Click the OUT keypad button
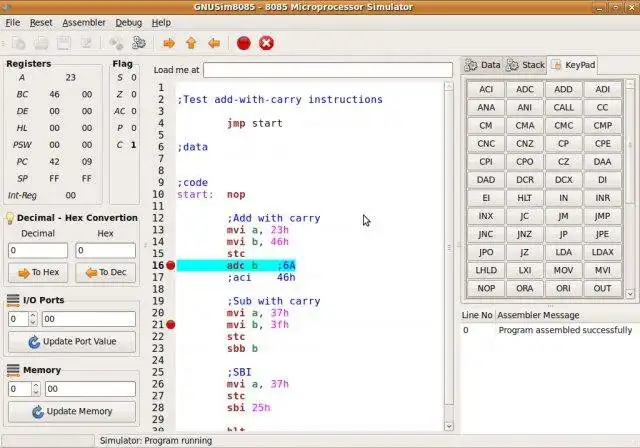640x448 pixels. click(x=602, y=288)
